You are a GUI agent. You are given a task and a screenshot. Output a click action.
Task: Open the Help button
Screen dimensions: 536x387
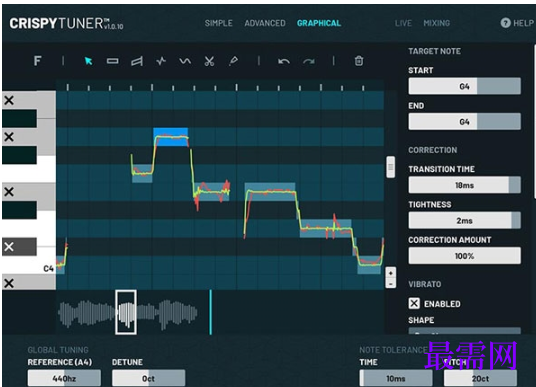[x=517, y=23]
